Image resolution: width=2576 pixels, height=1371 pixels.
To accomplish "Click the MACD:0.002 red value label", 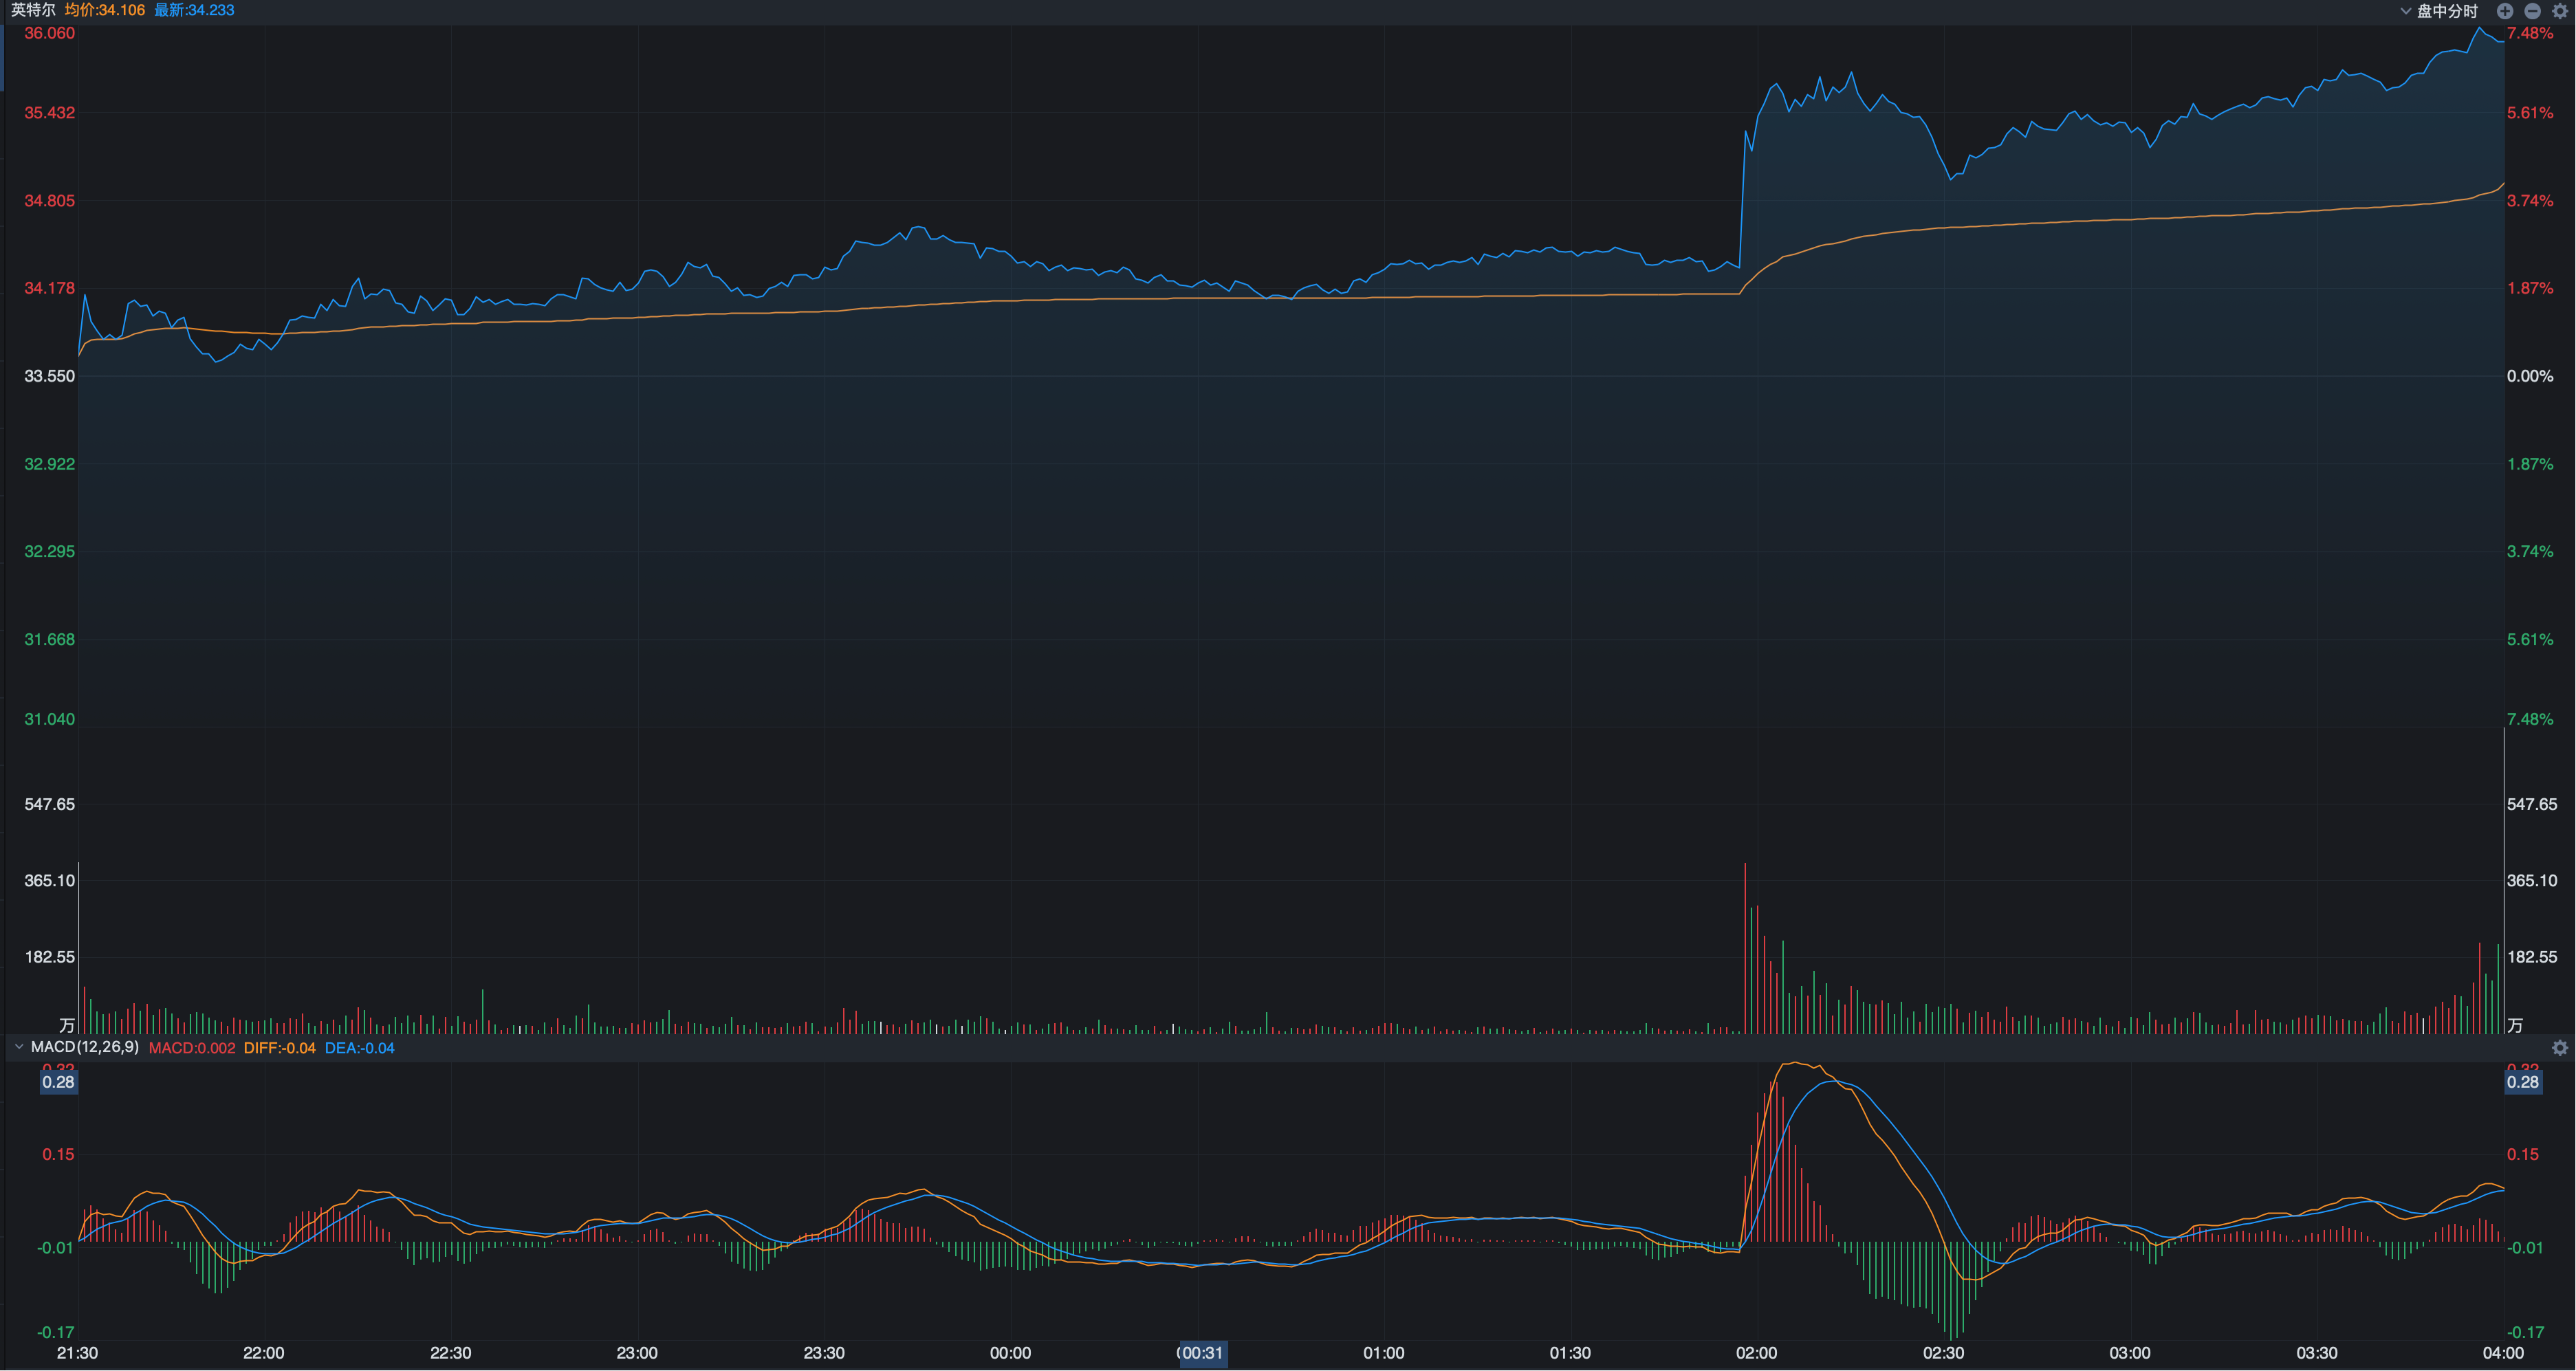I will click(192, 1048).
